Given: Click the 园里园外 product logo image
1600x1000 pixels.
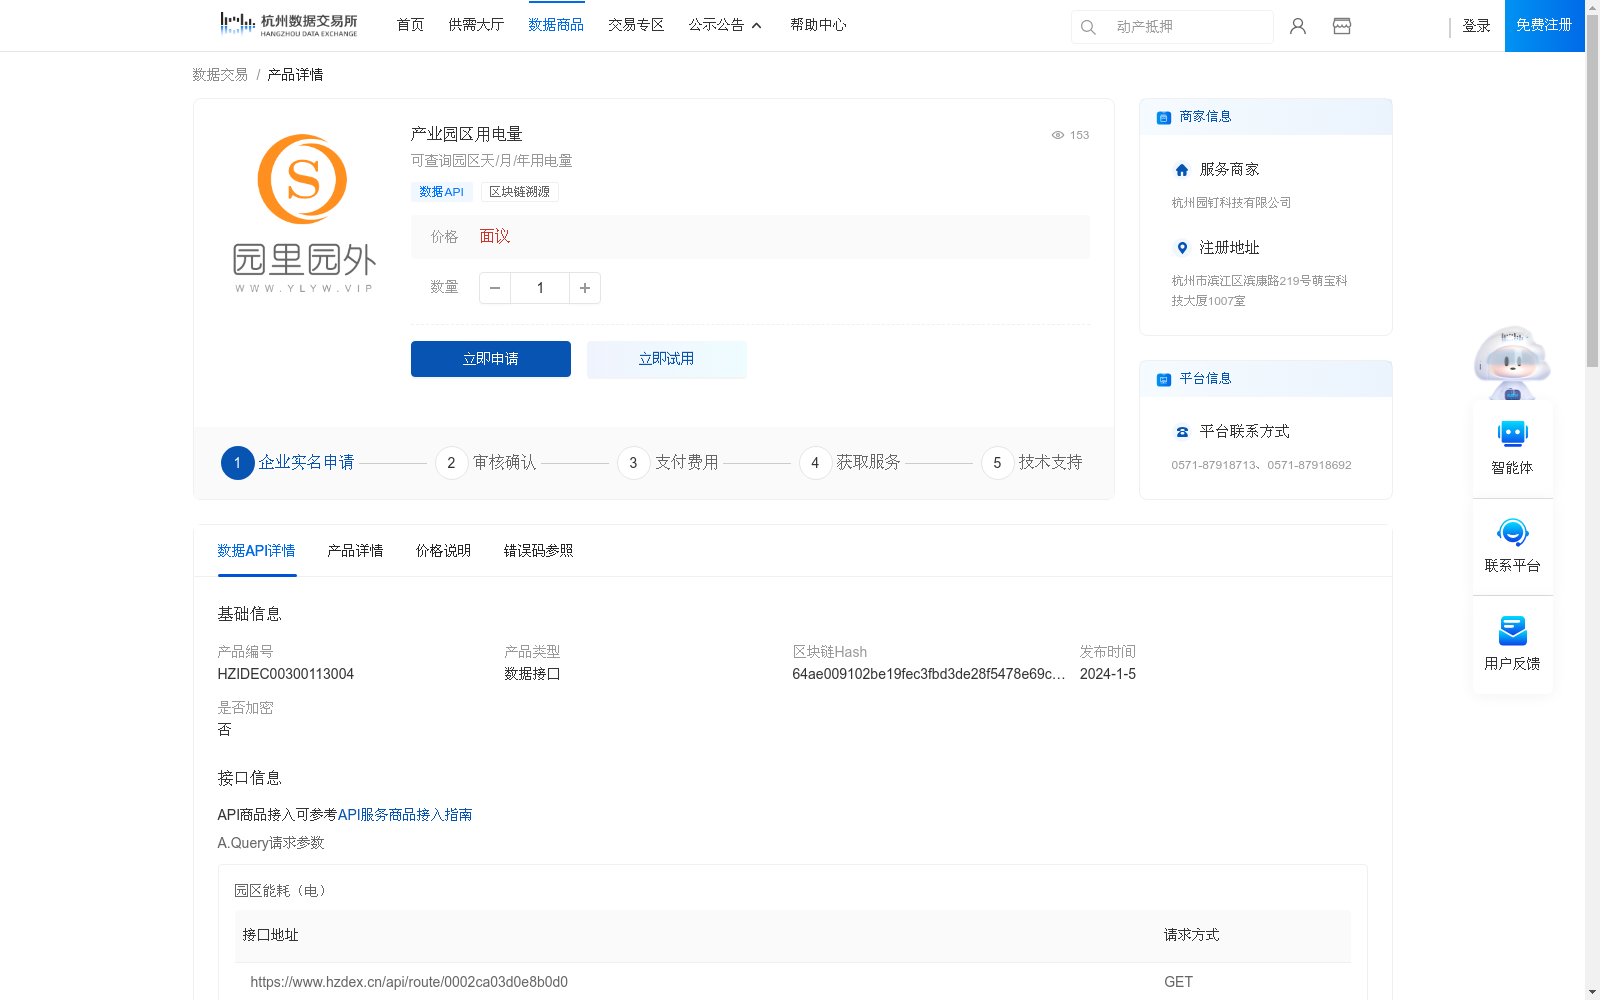Looking at the screenshot, I should coord(304,213).
